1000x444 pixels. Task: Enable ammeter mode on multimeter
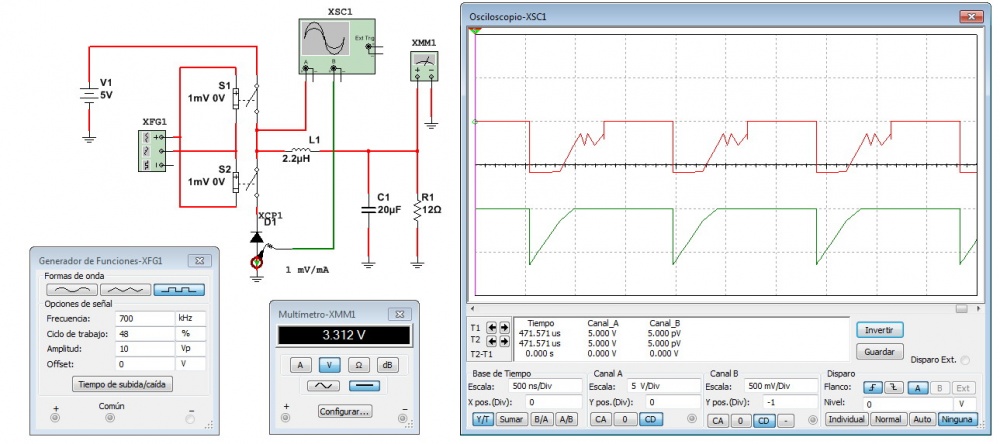pos(297,364)
